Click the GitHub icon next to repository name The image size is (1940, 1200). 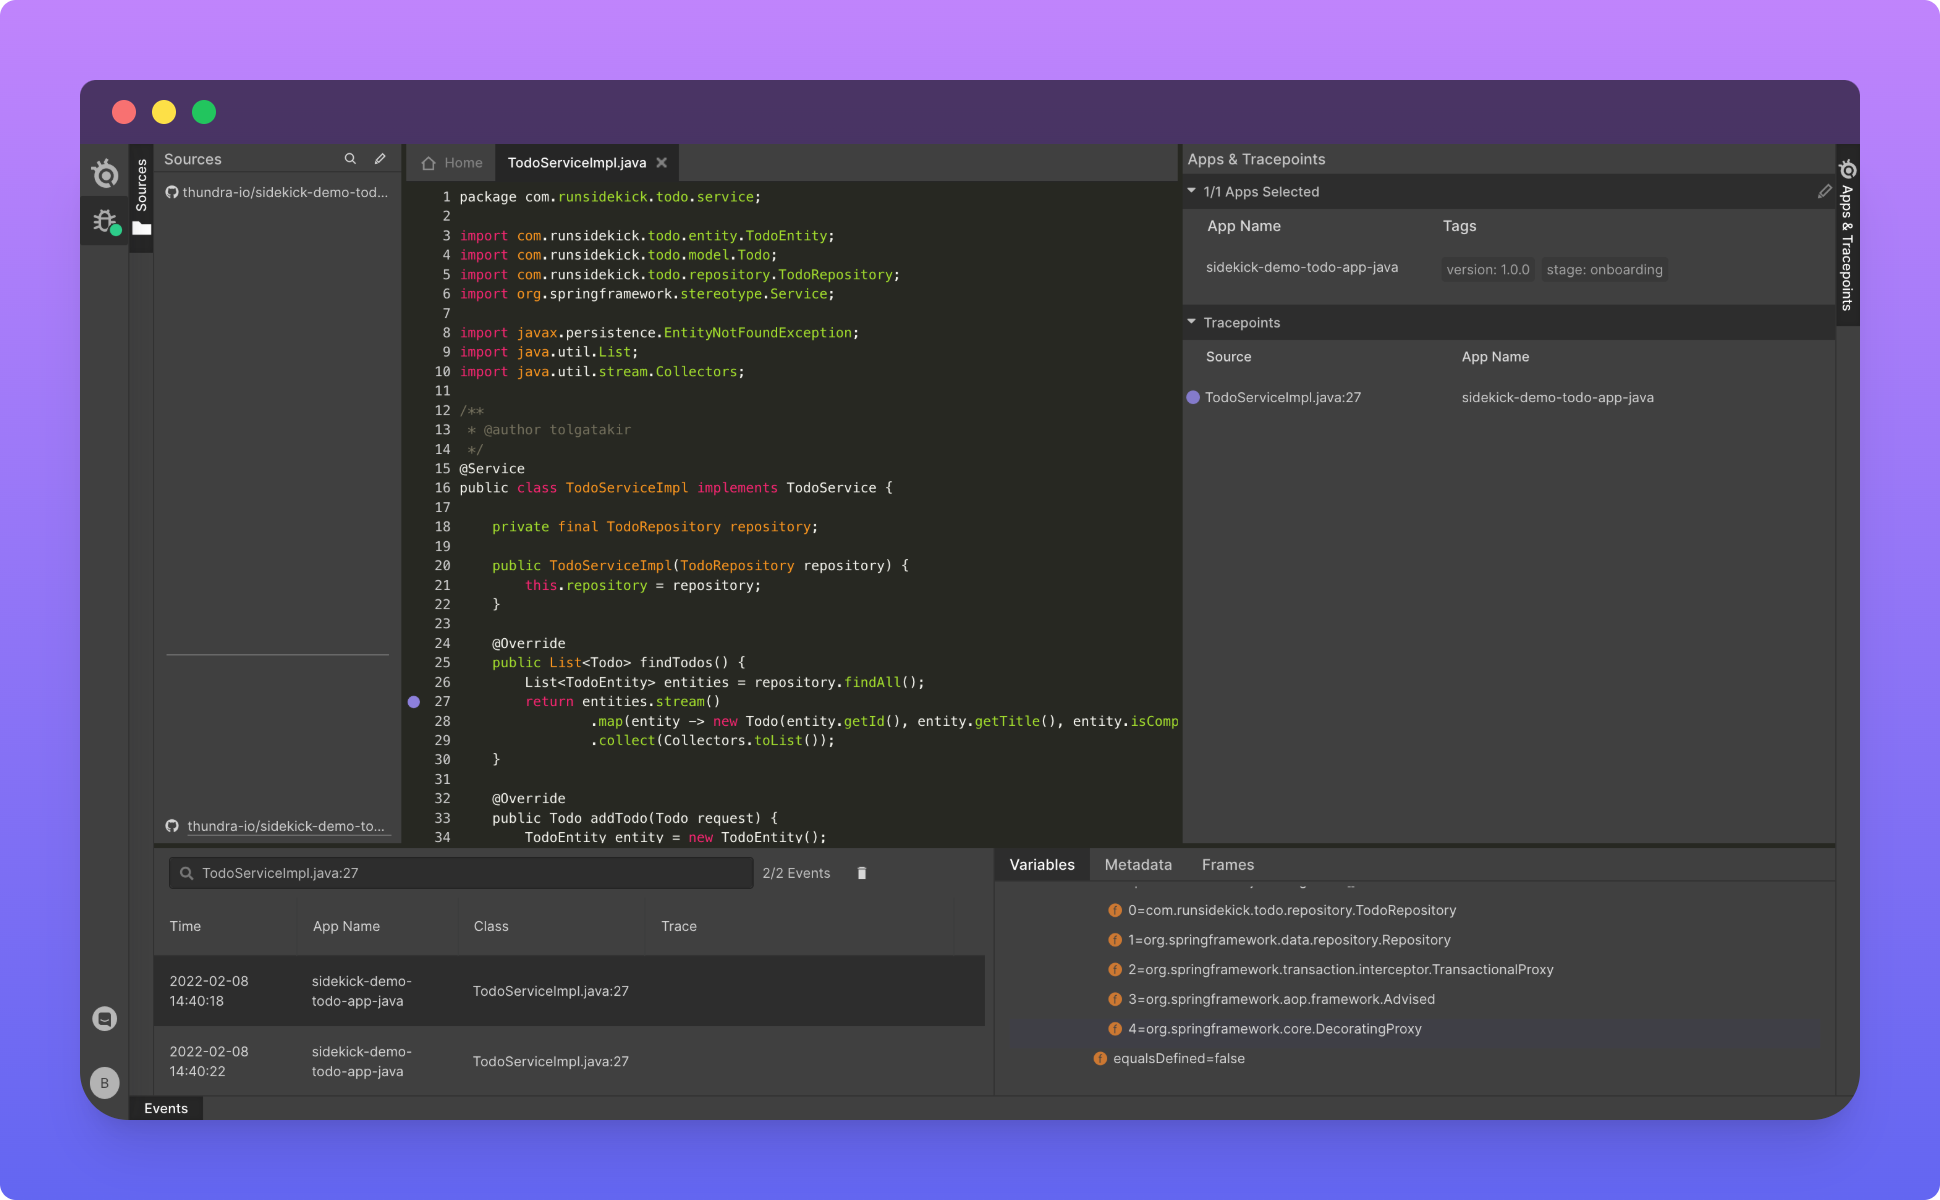tap(172, 192)
